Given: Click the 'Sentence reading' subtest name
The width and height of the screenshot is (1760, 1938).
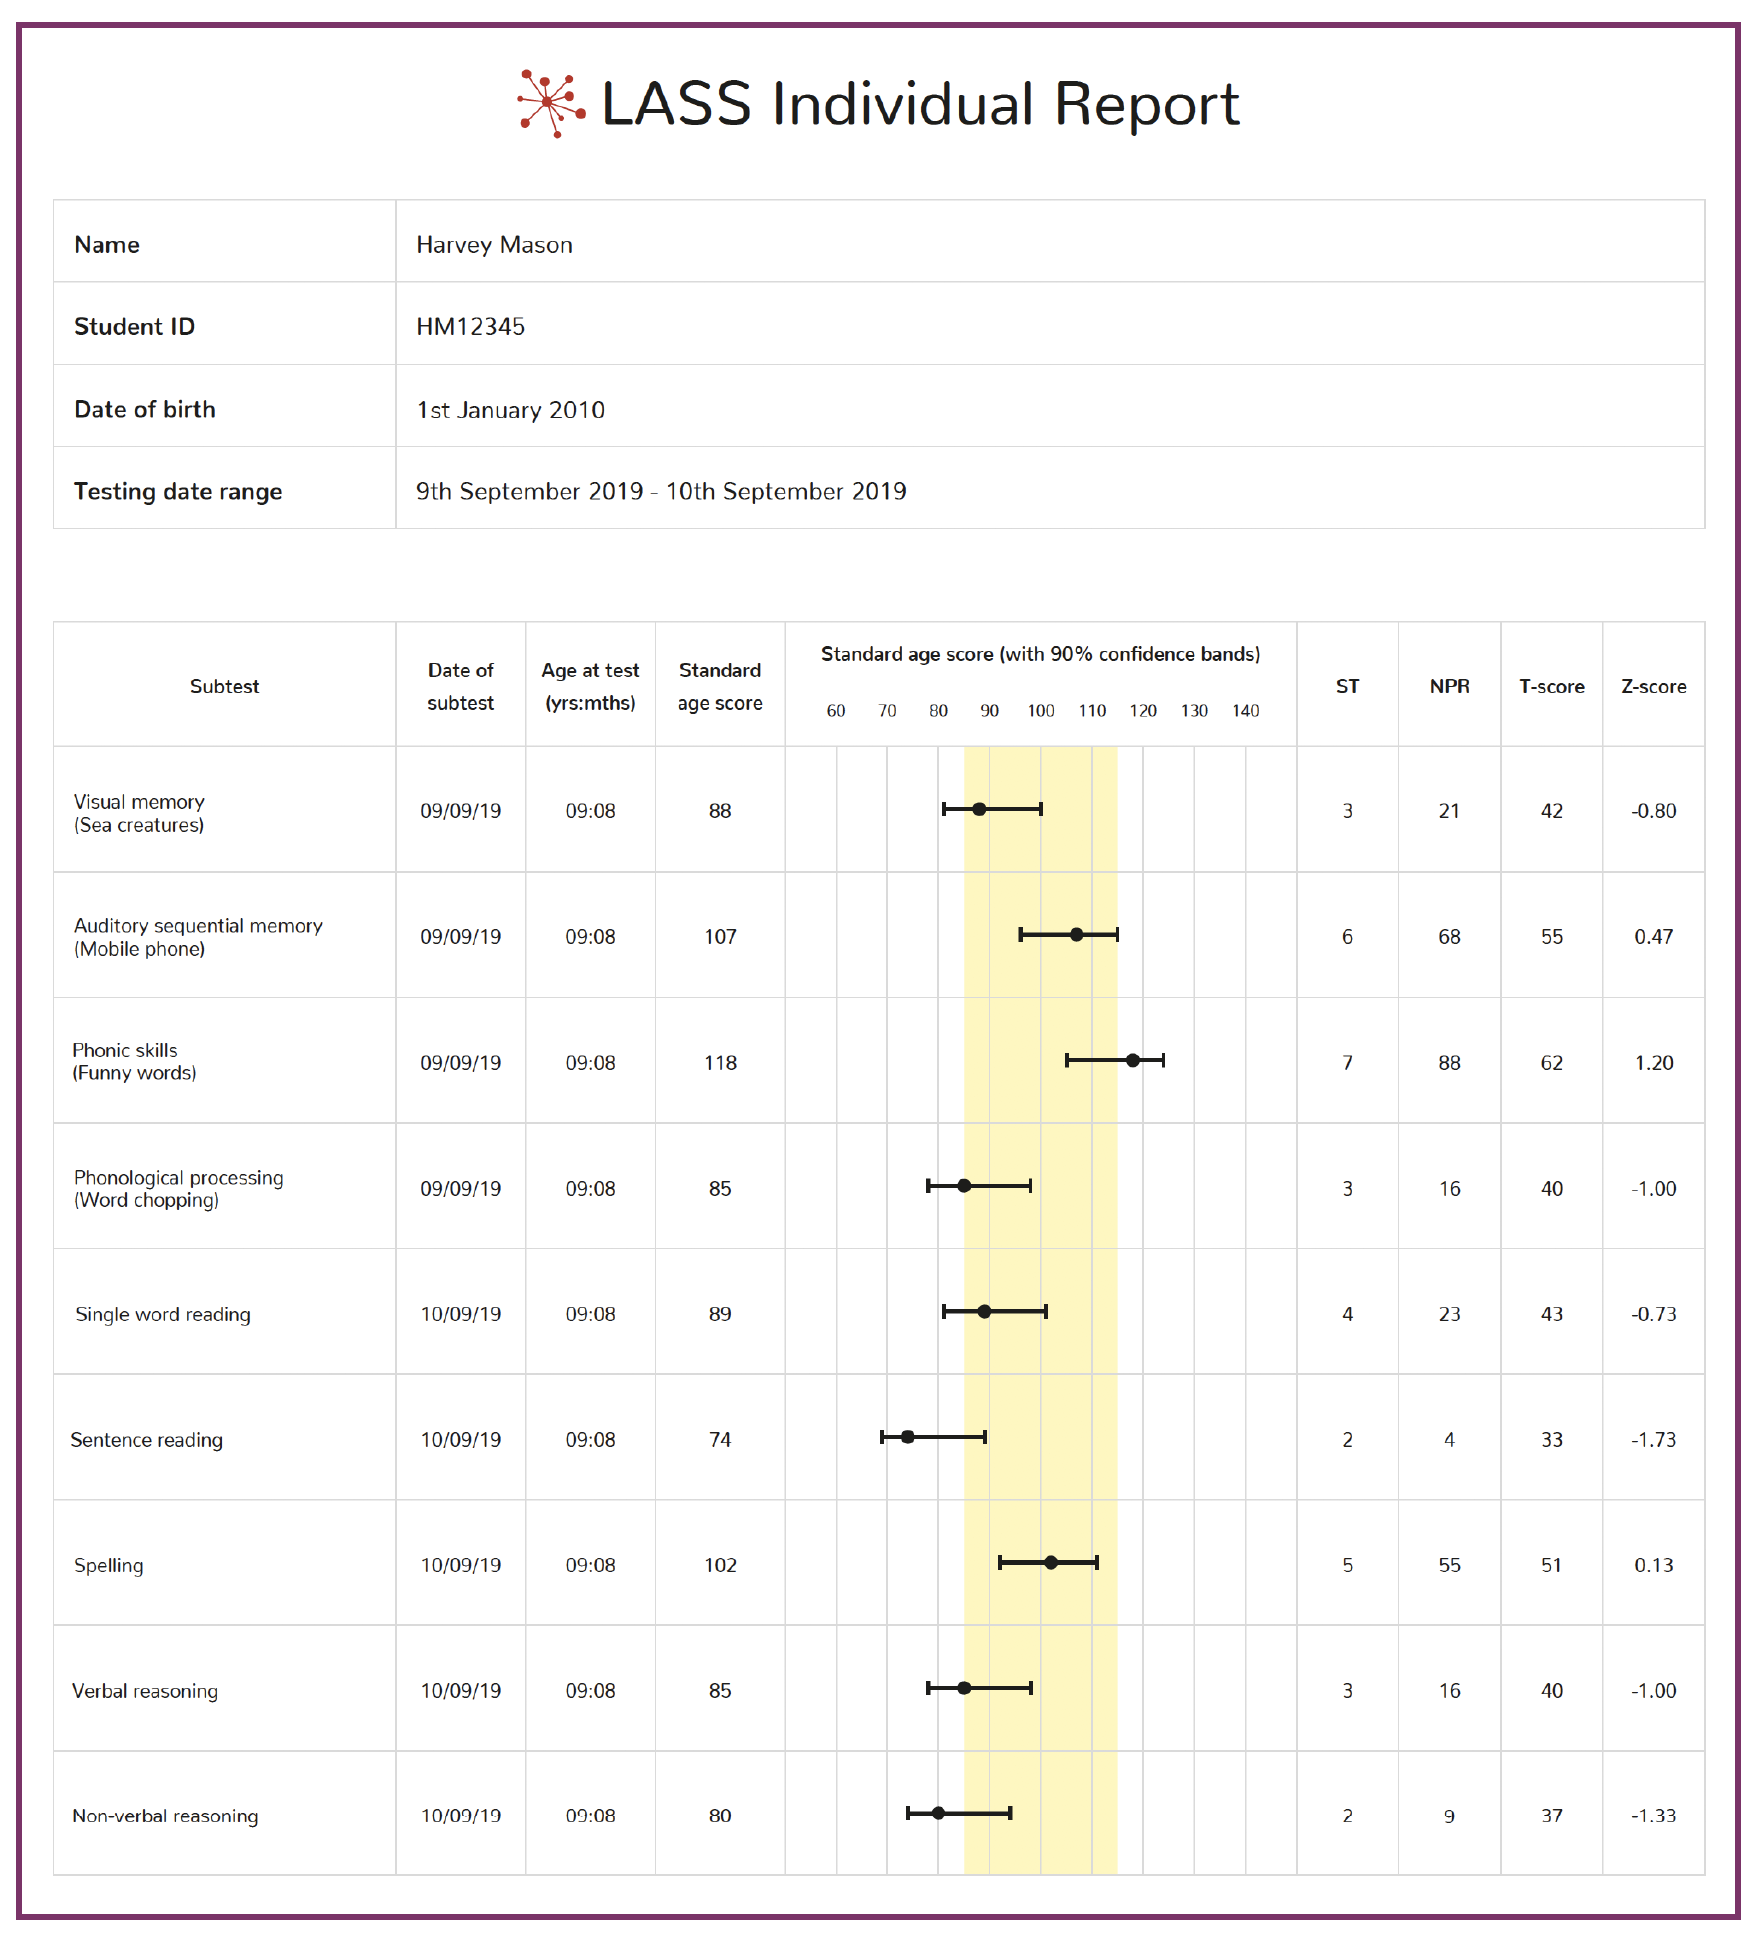Looking at the screenshot, I should click(x=146, y=1440).
